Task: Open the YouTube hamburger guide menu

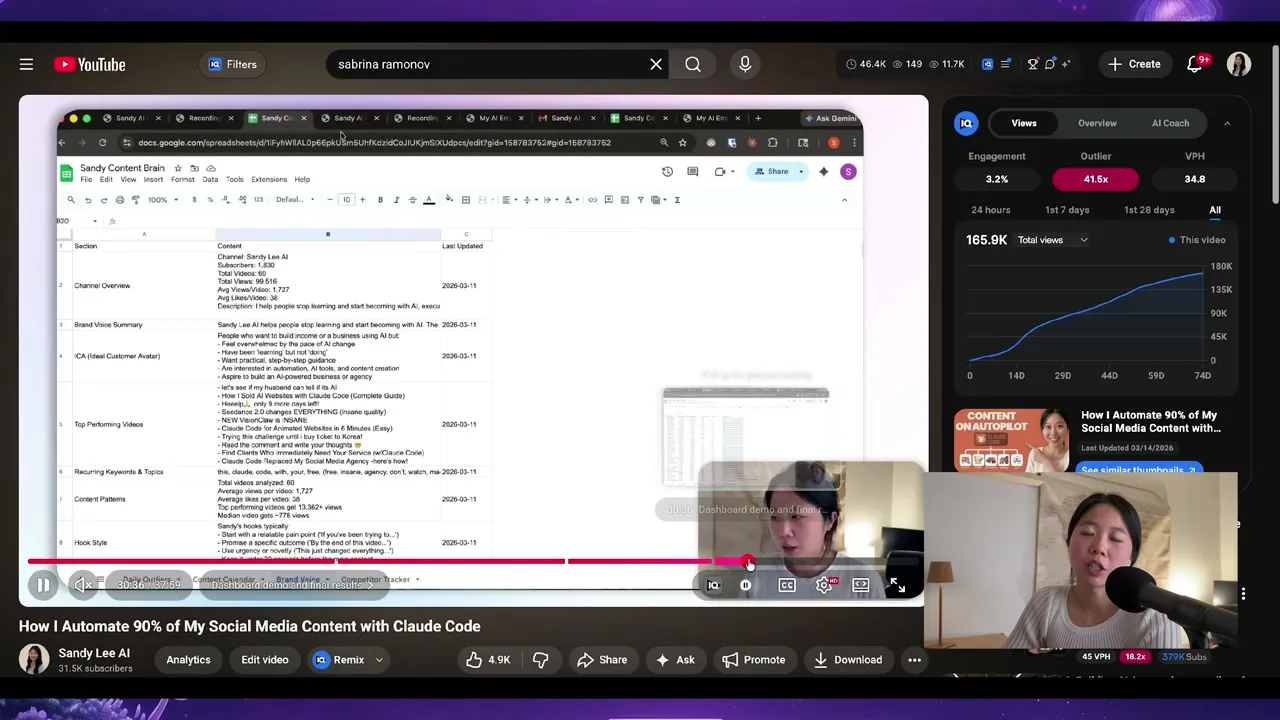Action: click(x=27, y=64)
